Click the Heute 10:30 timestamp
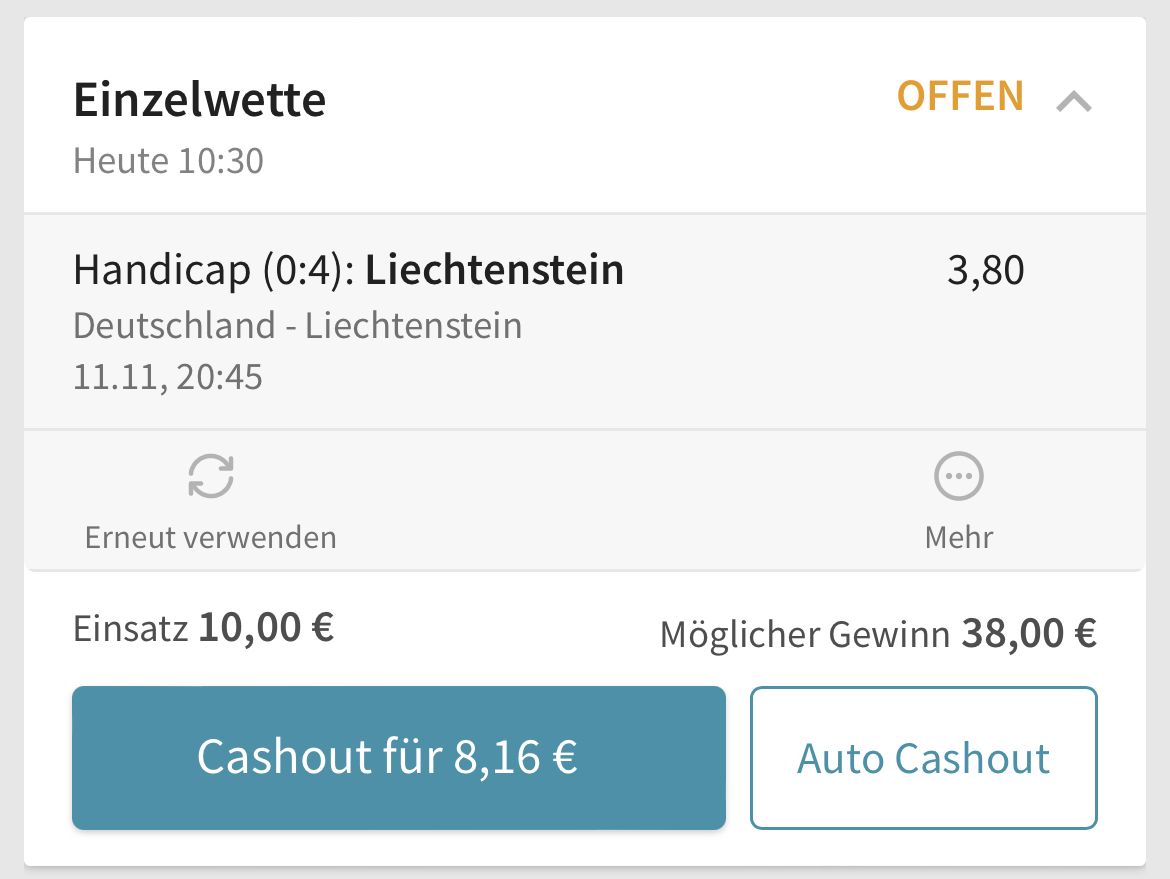Viewport: 1170px width, 879px height. 169,161
